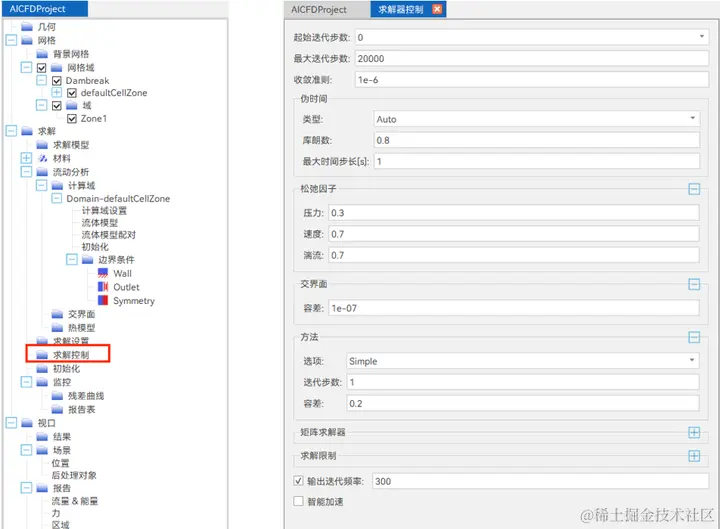Click the 结果 folder icon
Viewport: 720px width, 529px height.
[x=42, y=437]
